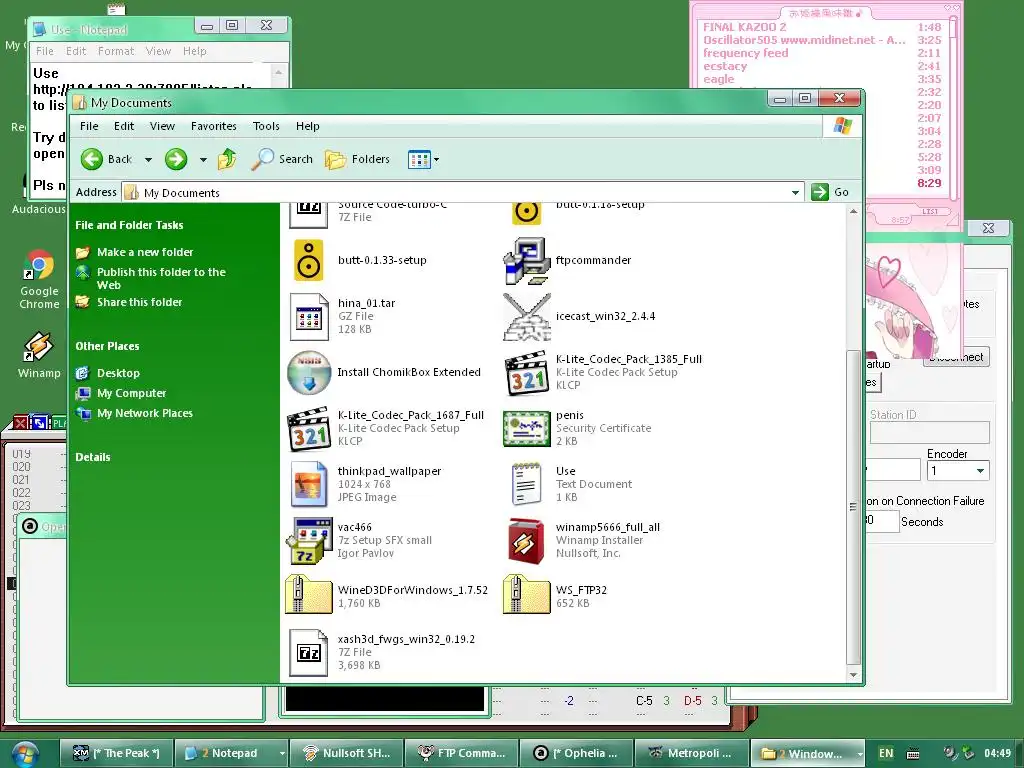This screenshot has width=1024, height=768.
Task: Open the Tools menu
Action: coord(266,126)
